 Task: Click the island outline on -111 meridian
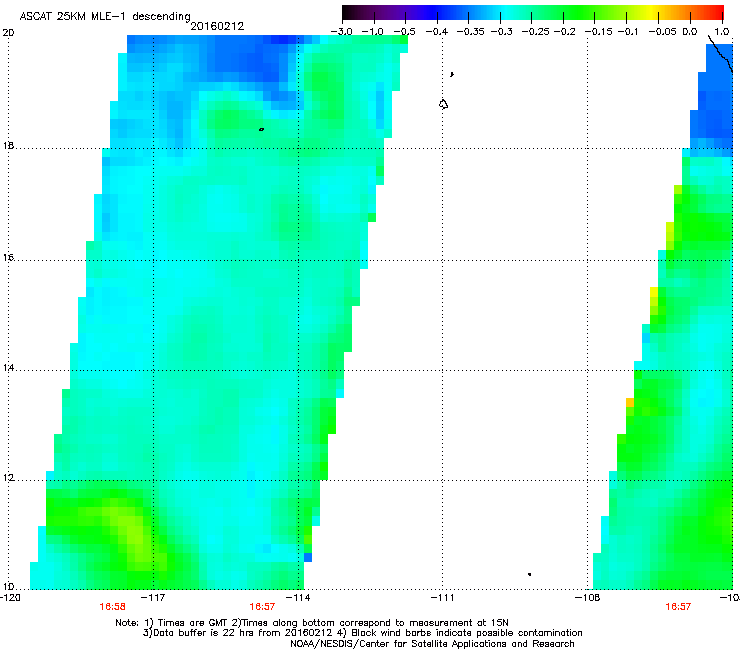coord(443,104)
